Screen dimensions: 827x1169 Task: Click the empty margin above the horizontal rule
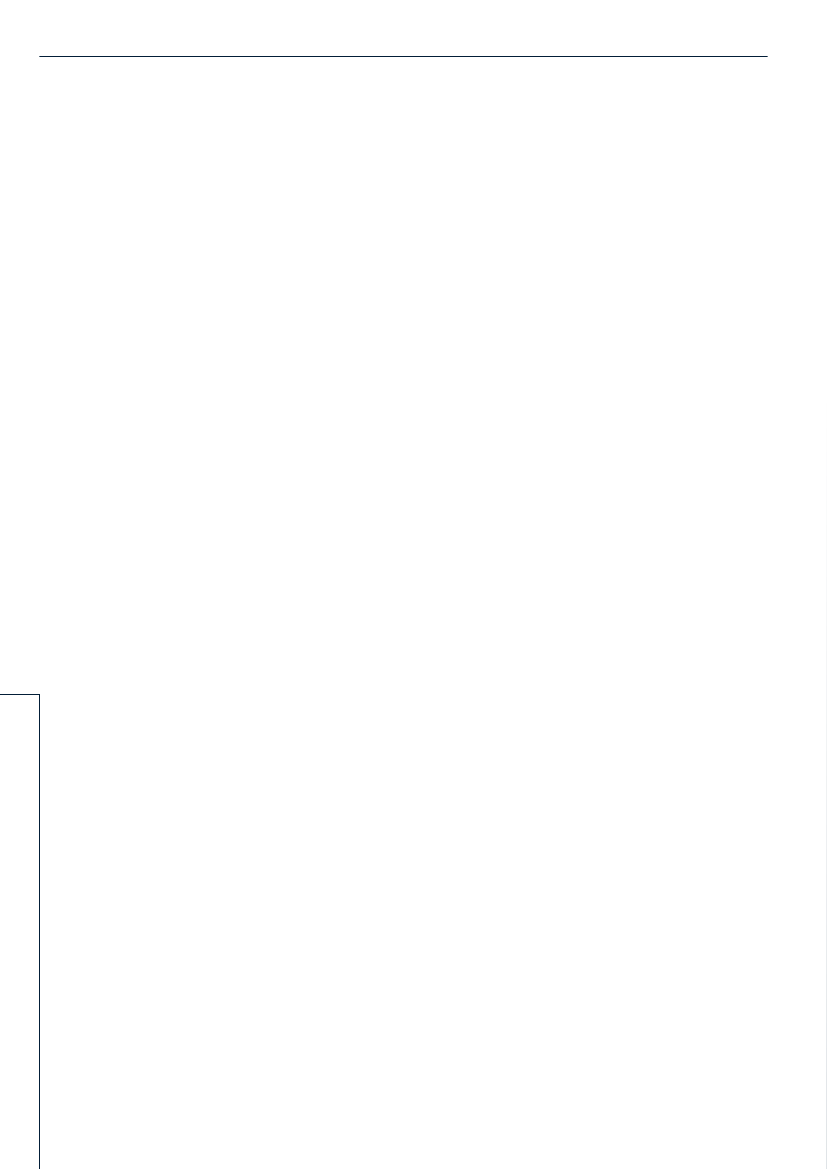[x=403, y=27]
